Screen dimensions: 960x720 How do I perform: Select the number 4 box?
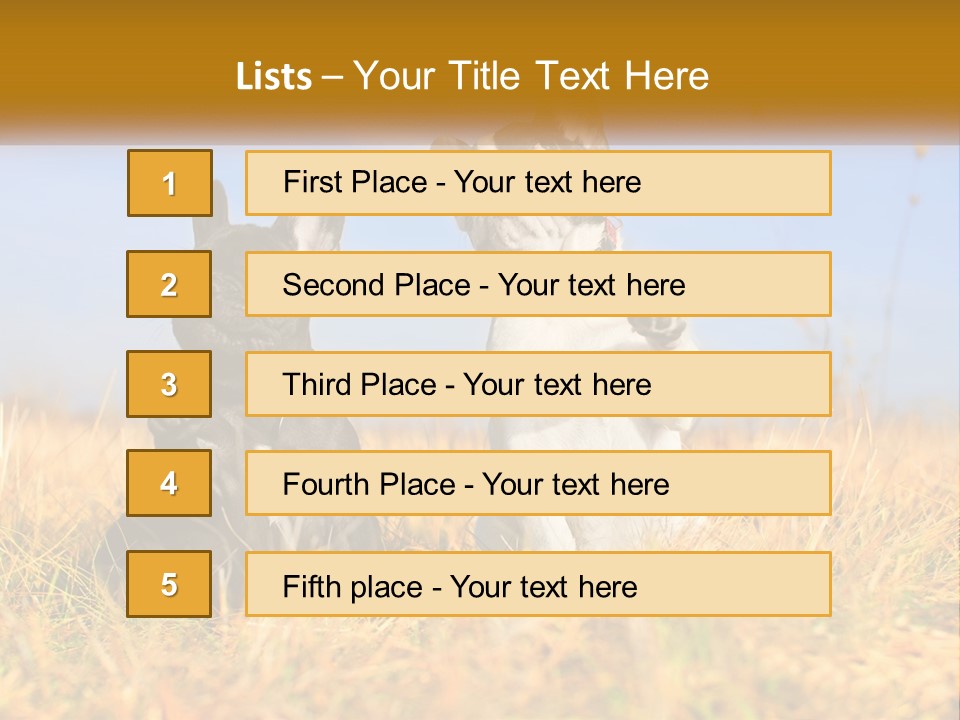click(x=169, y=484)
